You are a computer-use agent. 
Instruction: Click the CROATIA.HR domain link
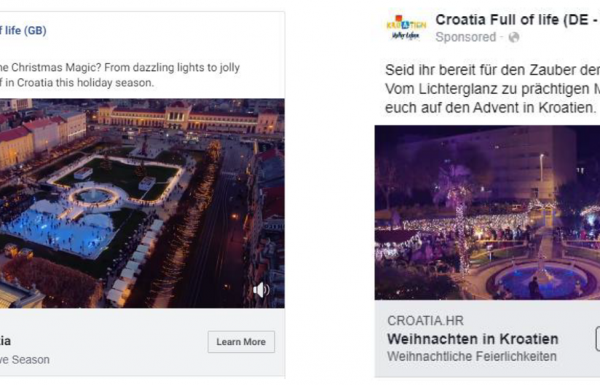coord(425,321)
